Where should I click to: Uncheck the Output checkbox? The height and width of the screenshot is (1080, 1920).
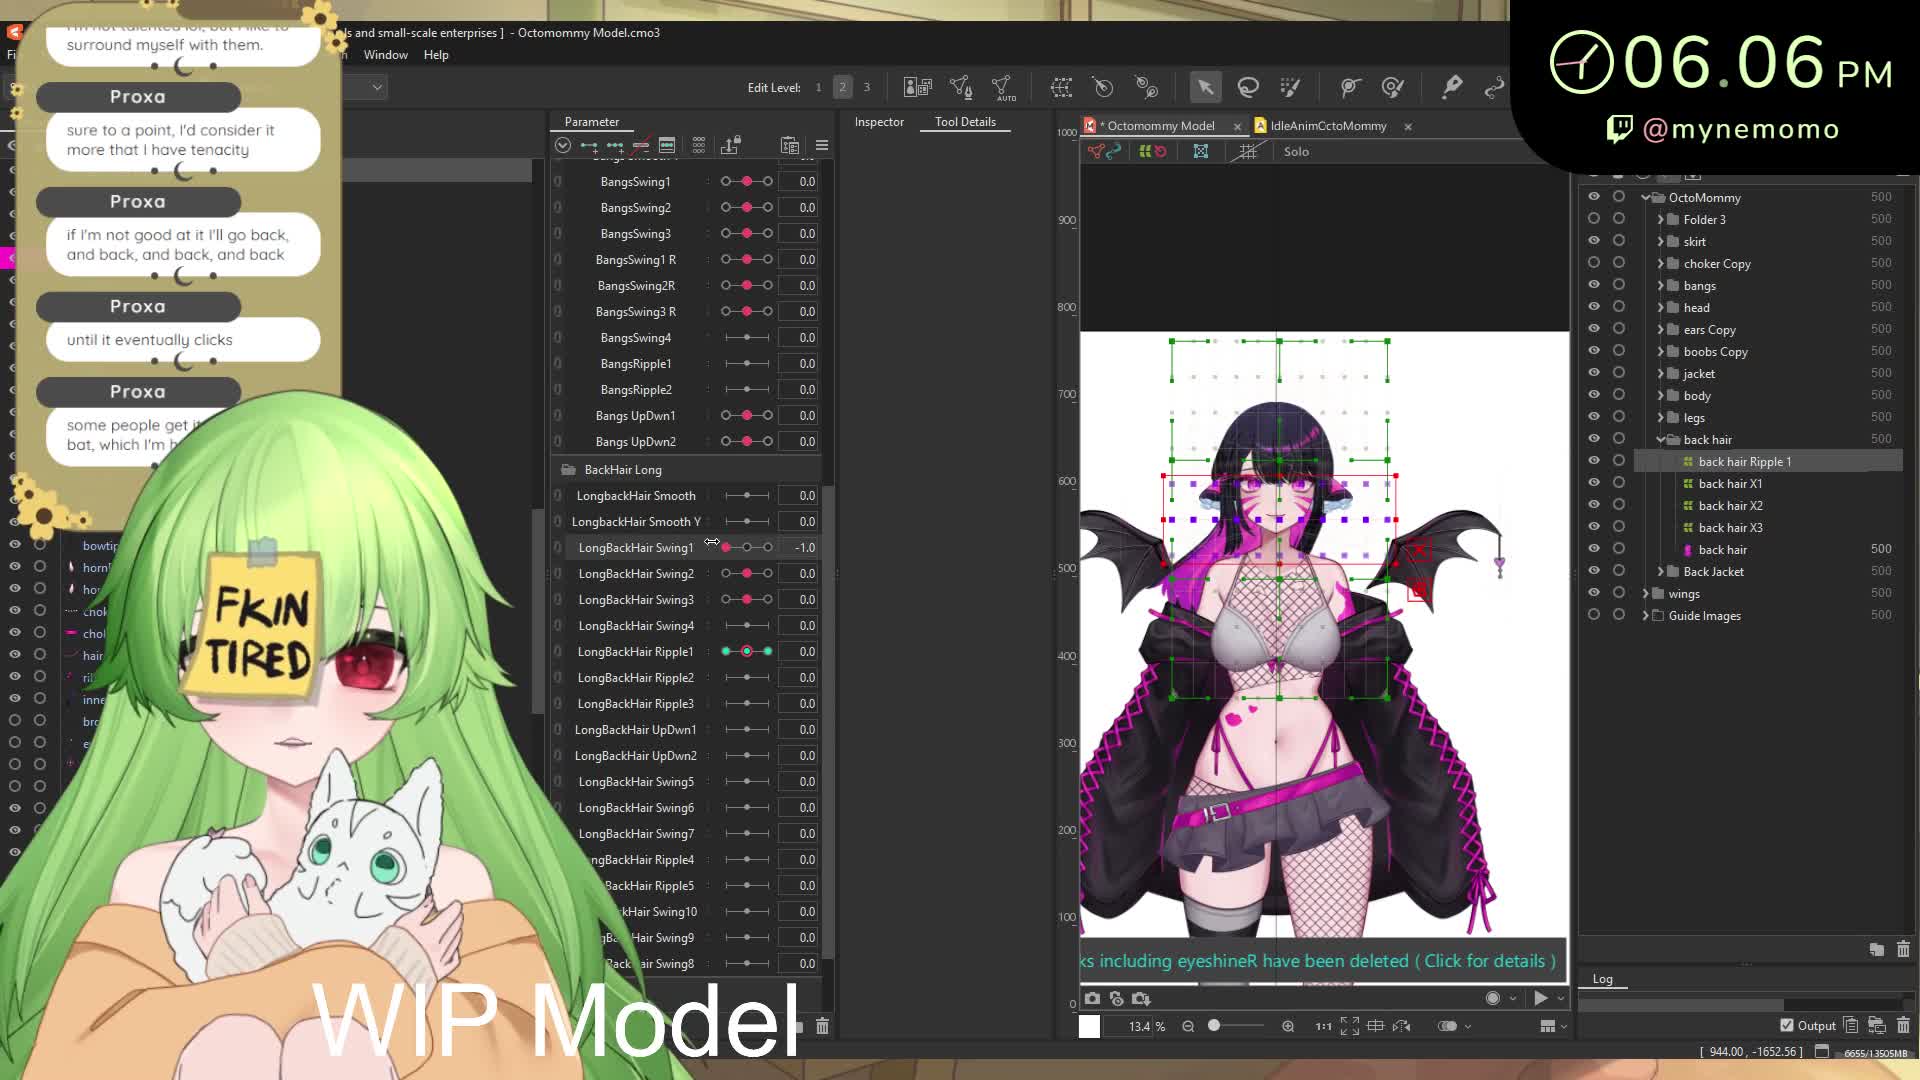click(x=1787, y=1025)
